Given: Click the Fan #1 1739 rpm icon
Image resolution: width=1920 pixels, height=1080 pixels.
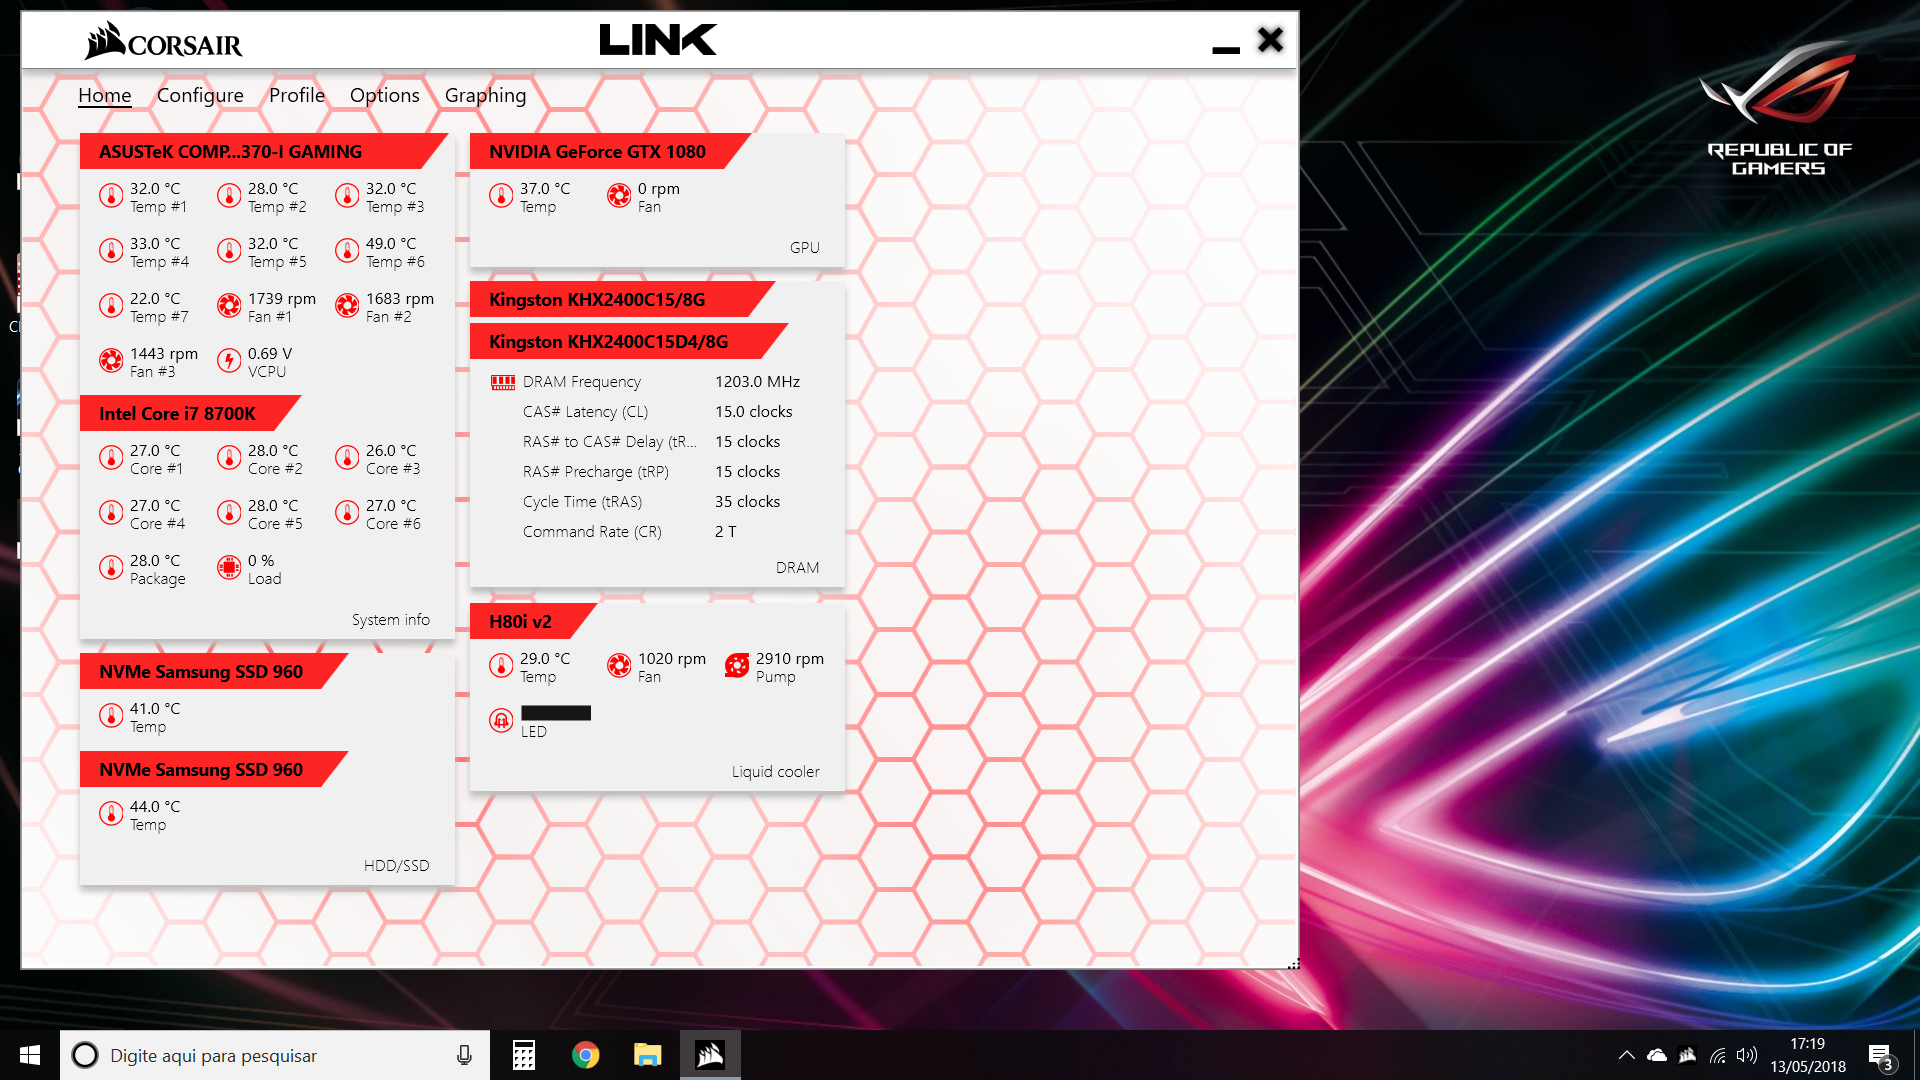Looking at the screenshot, I should click(x=229, y=306).
